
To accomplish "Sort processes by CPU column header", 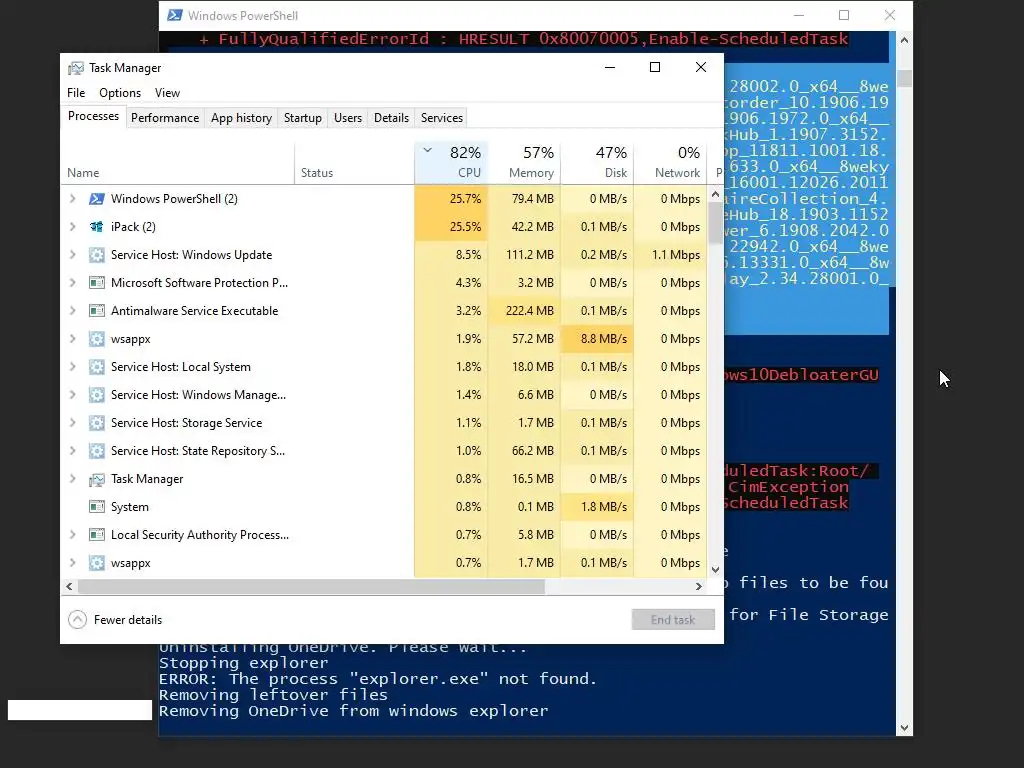I will click(x=451, y=162).
